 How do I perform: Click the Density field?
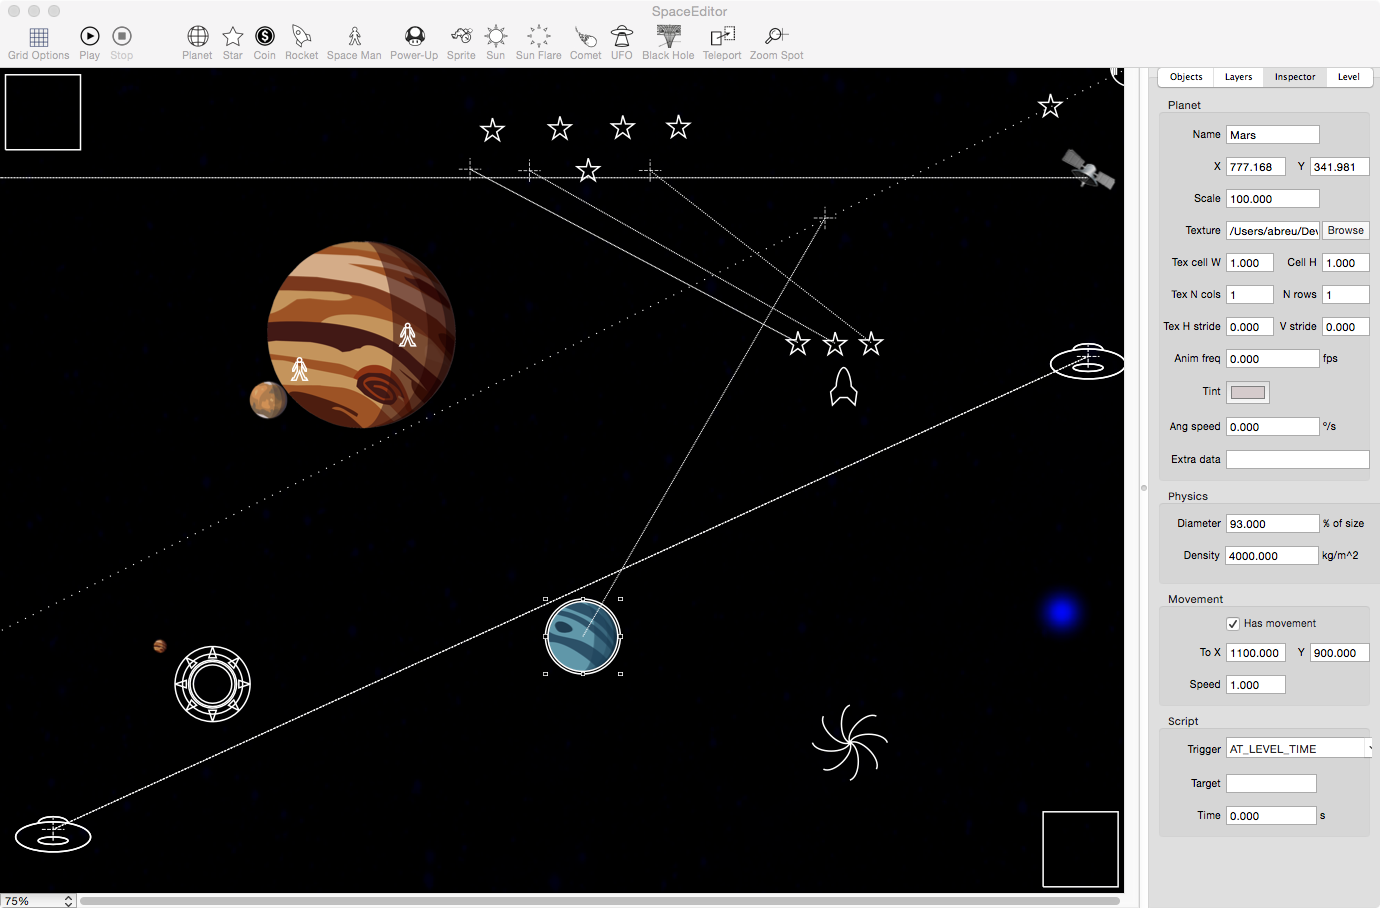pos(1272,556)
